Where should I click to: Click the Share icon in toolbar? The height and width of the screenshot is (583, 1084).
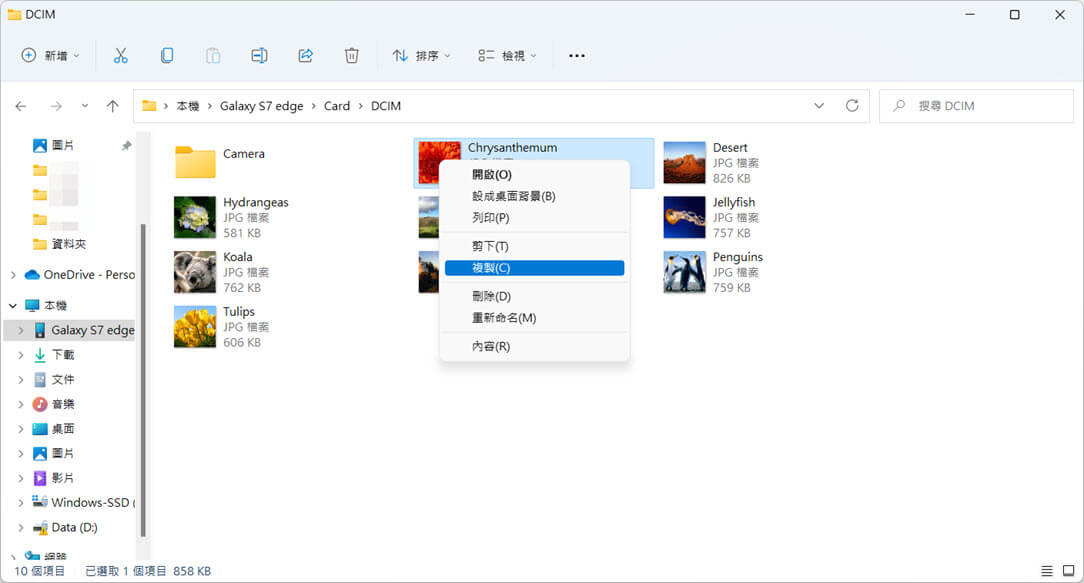click(306, 56)
